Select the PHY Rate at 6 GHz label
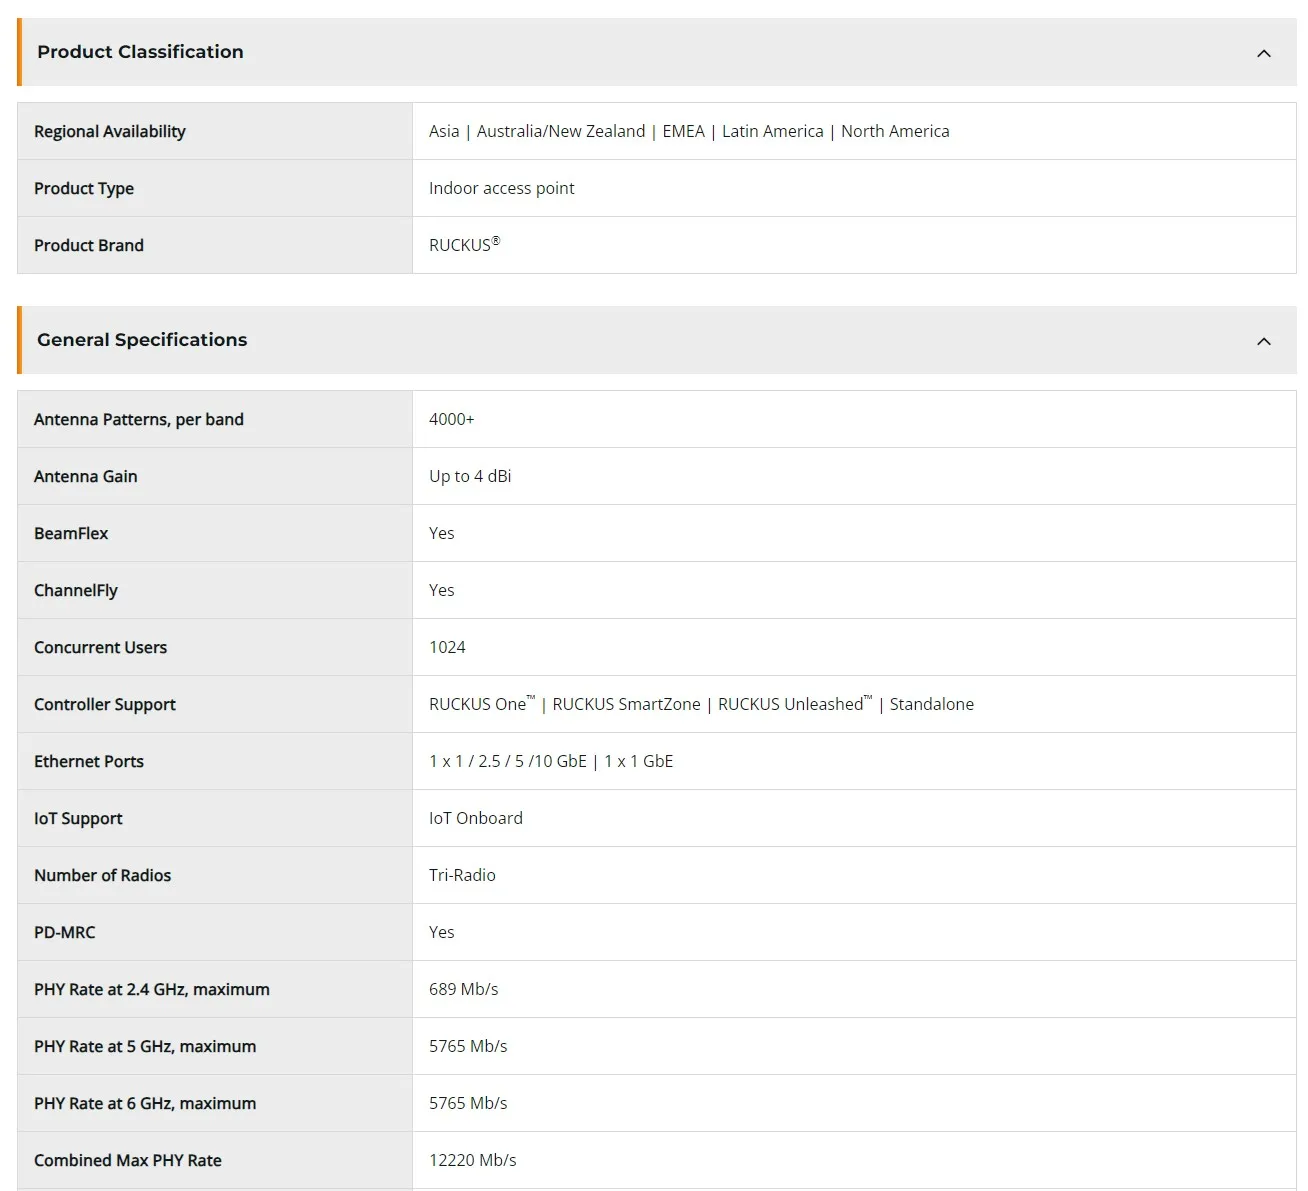The image size is (1308, 1191). (145, 1103)
